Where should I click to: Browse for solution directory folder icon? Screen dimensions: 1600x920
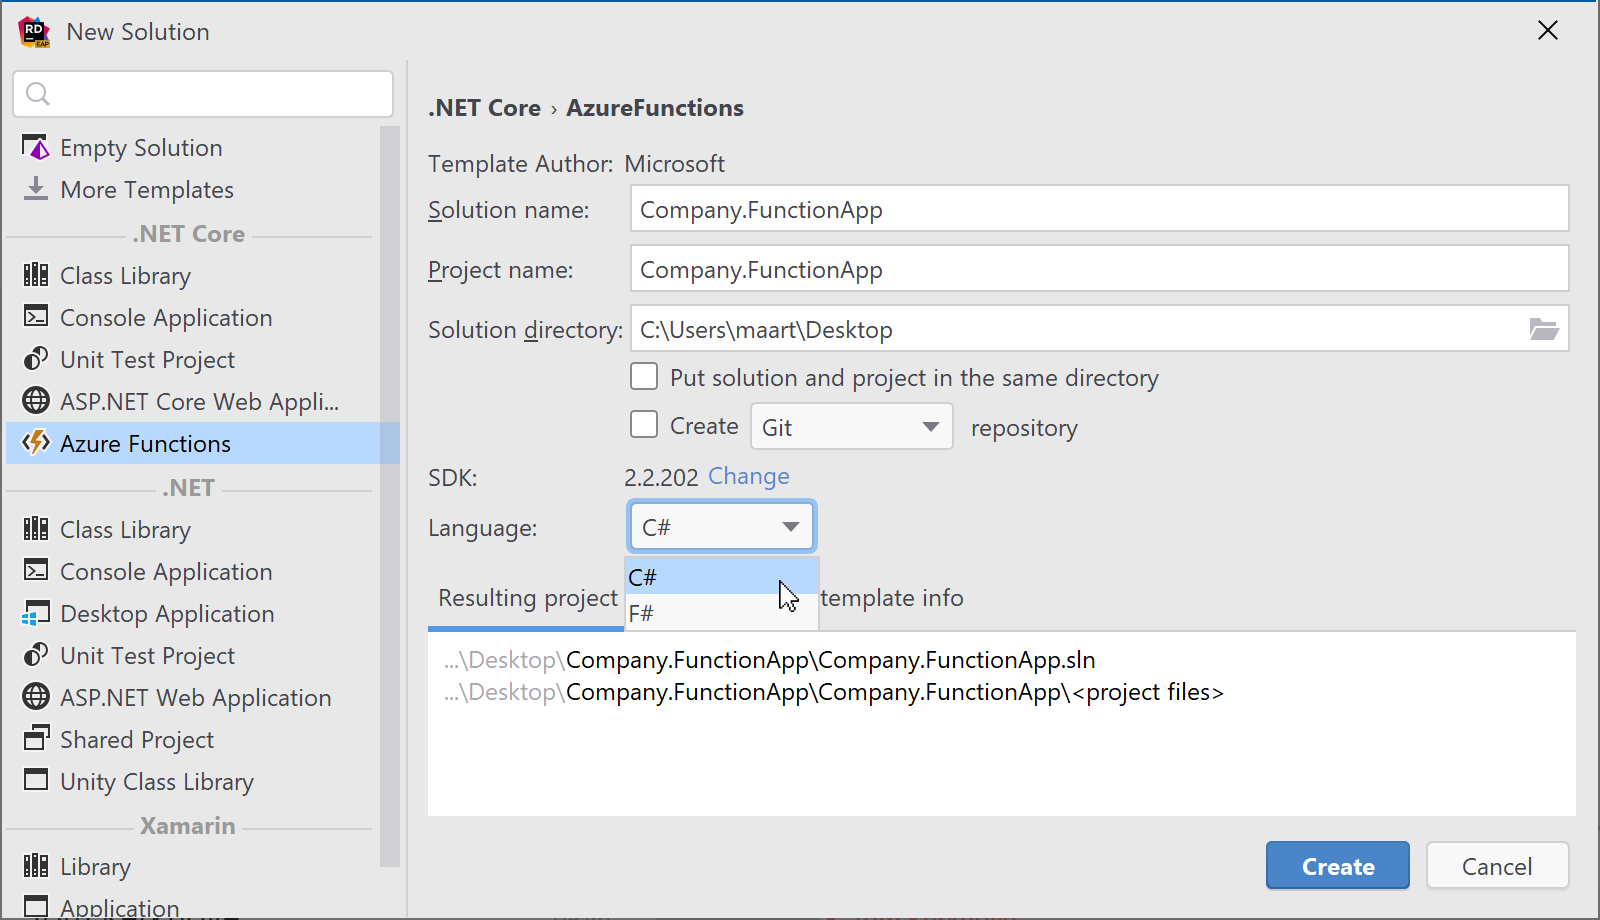point(1544,329)
